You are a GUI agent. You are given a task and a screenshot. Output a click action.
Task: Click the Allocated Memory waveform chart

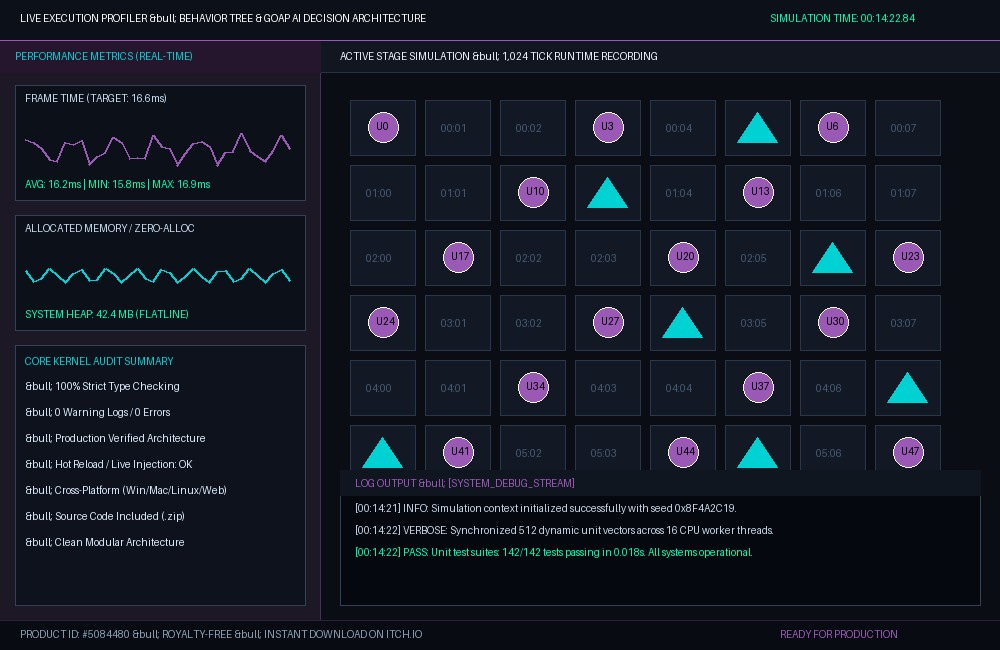(158, 275)
